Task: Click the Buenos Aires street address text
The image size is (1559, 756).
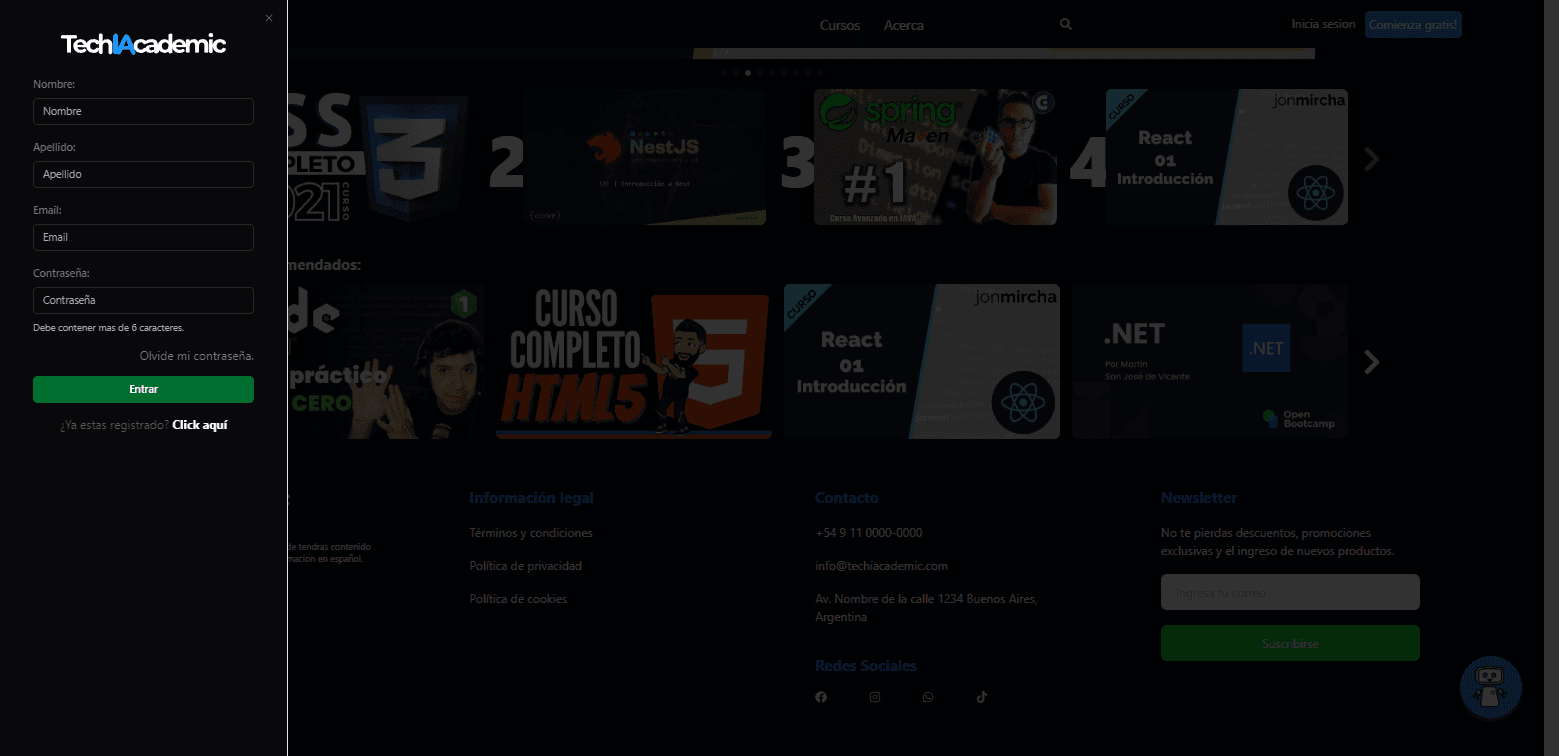Action: coord(927,608)
